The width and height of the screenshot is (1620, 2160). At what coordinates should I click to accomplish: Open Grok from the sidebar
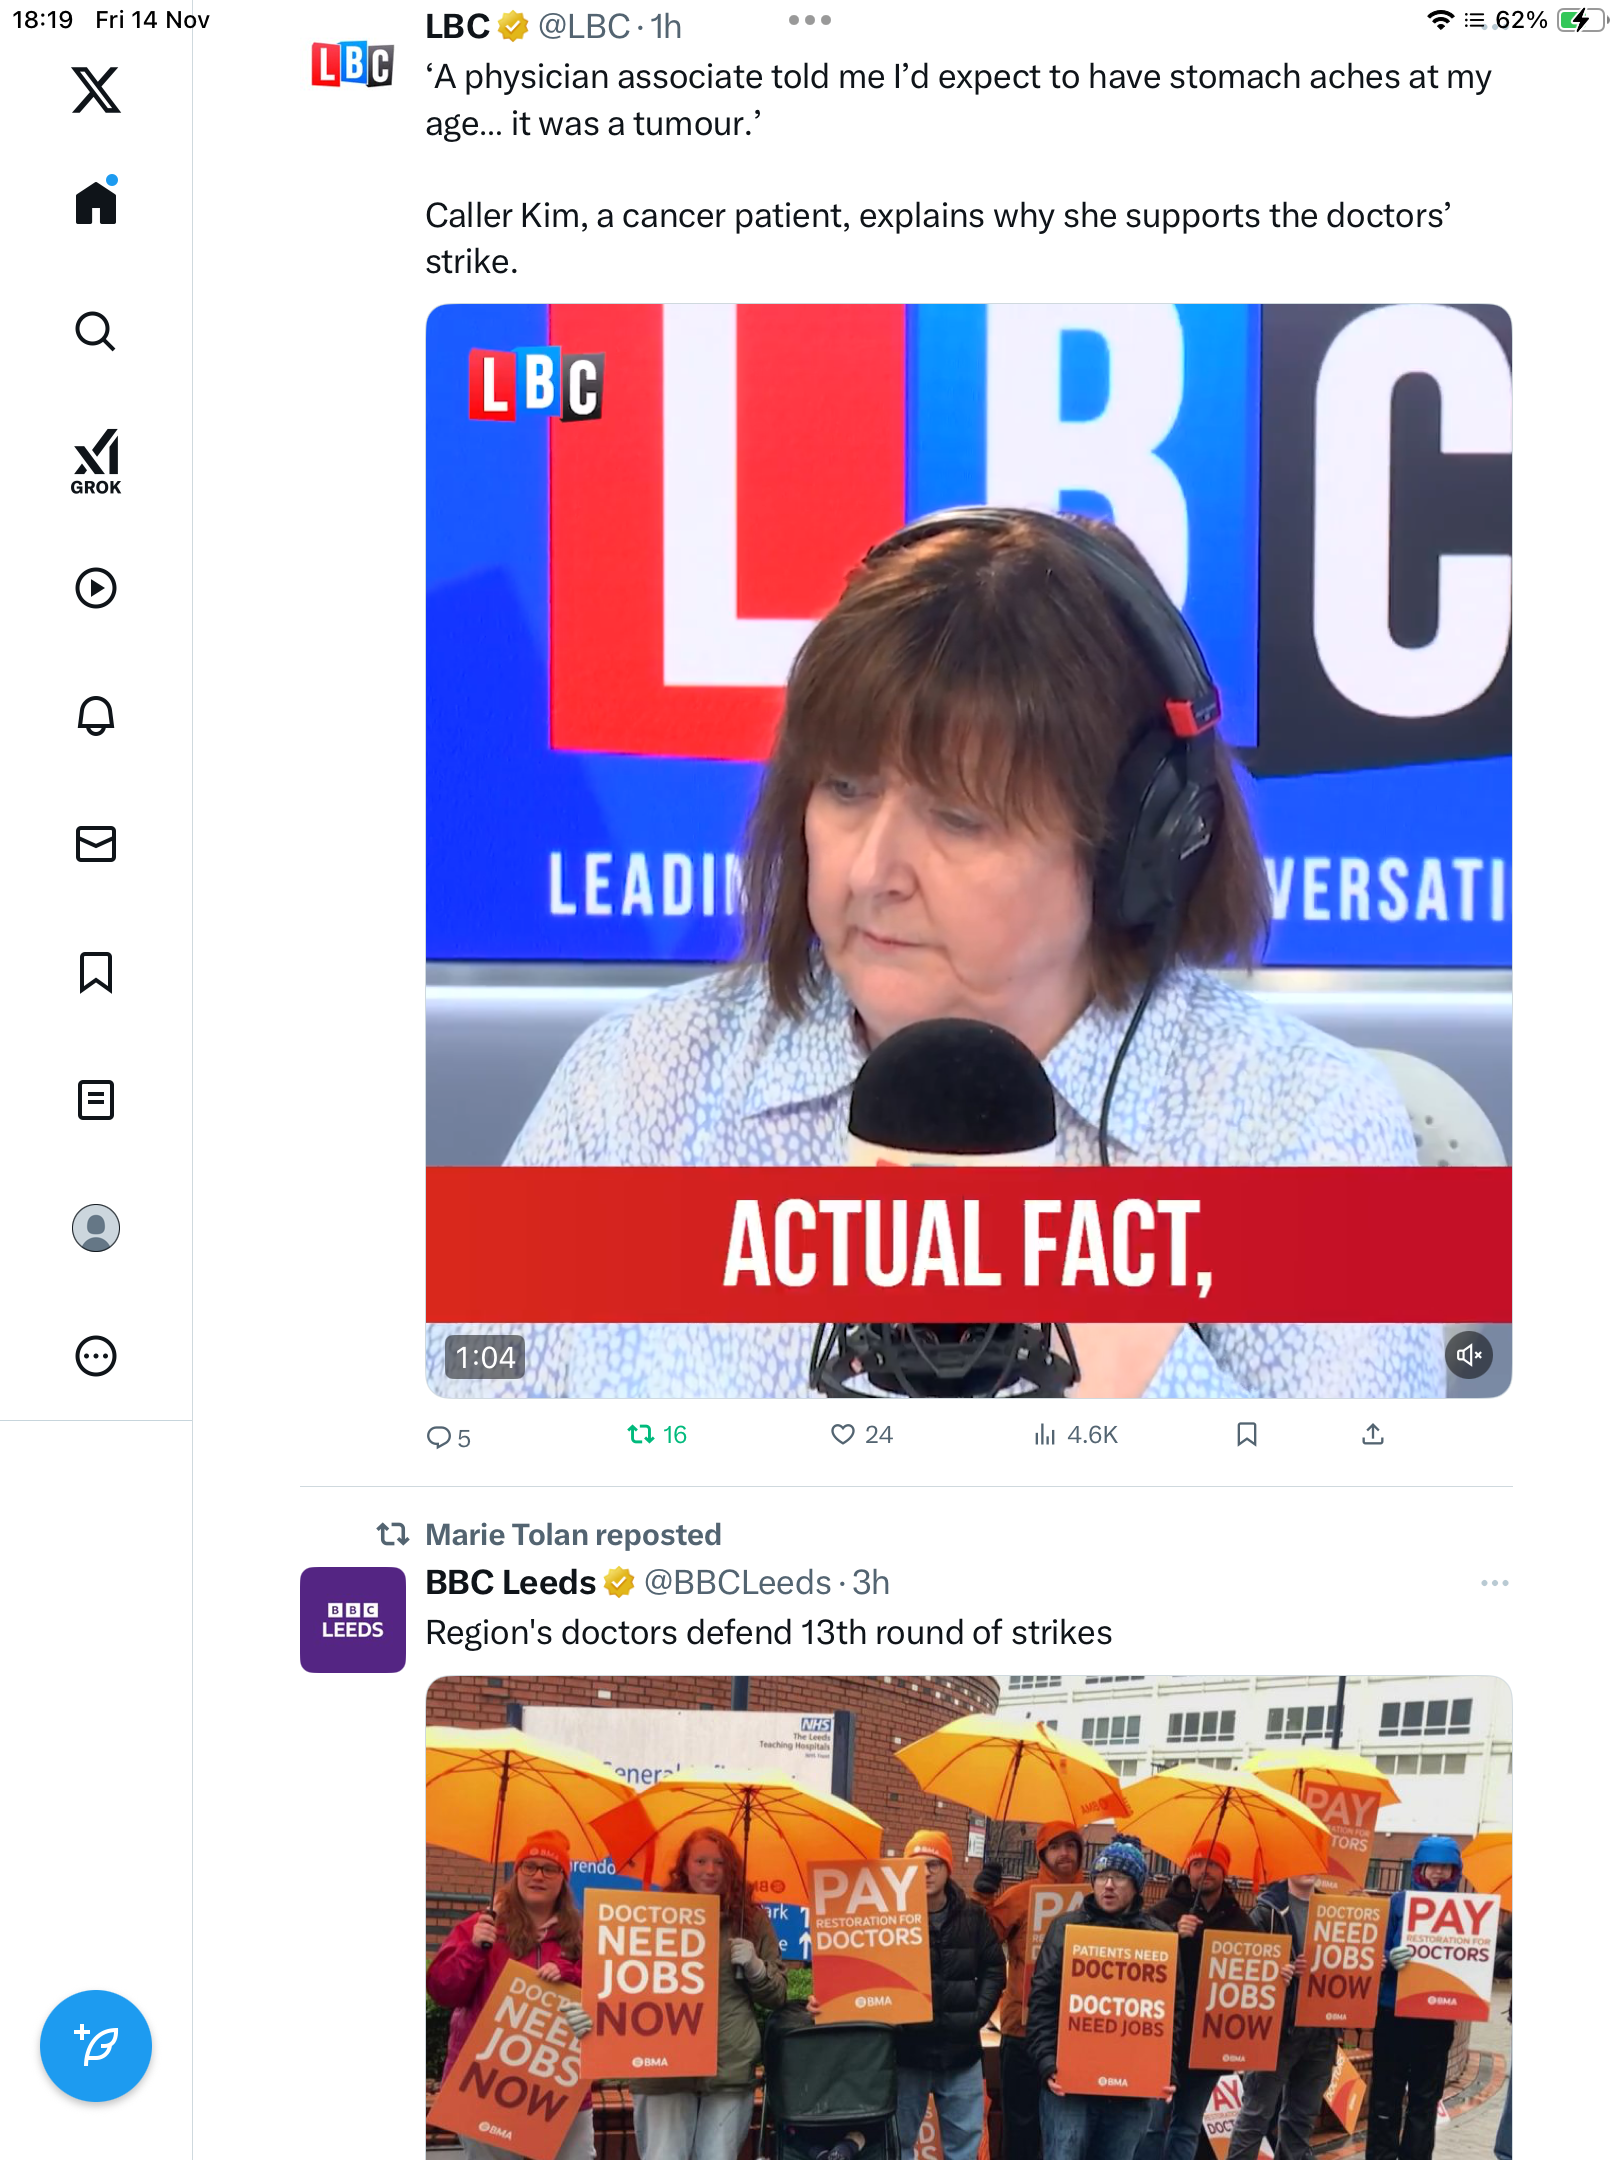click(96, 461)
